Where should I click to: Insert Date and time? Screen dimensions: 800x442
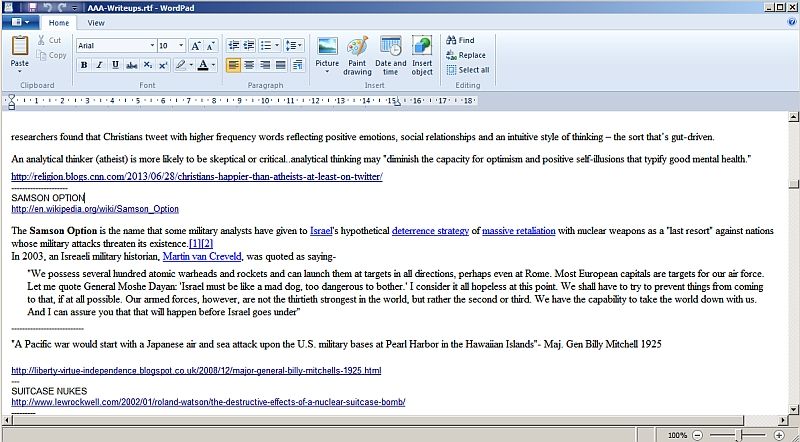(391, 56)
